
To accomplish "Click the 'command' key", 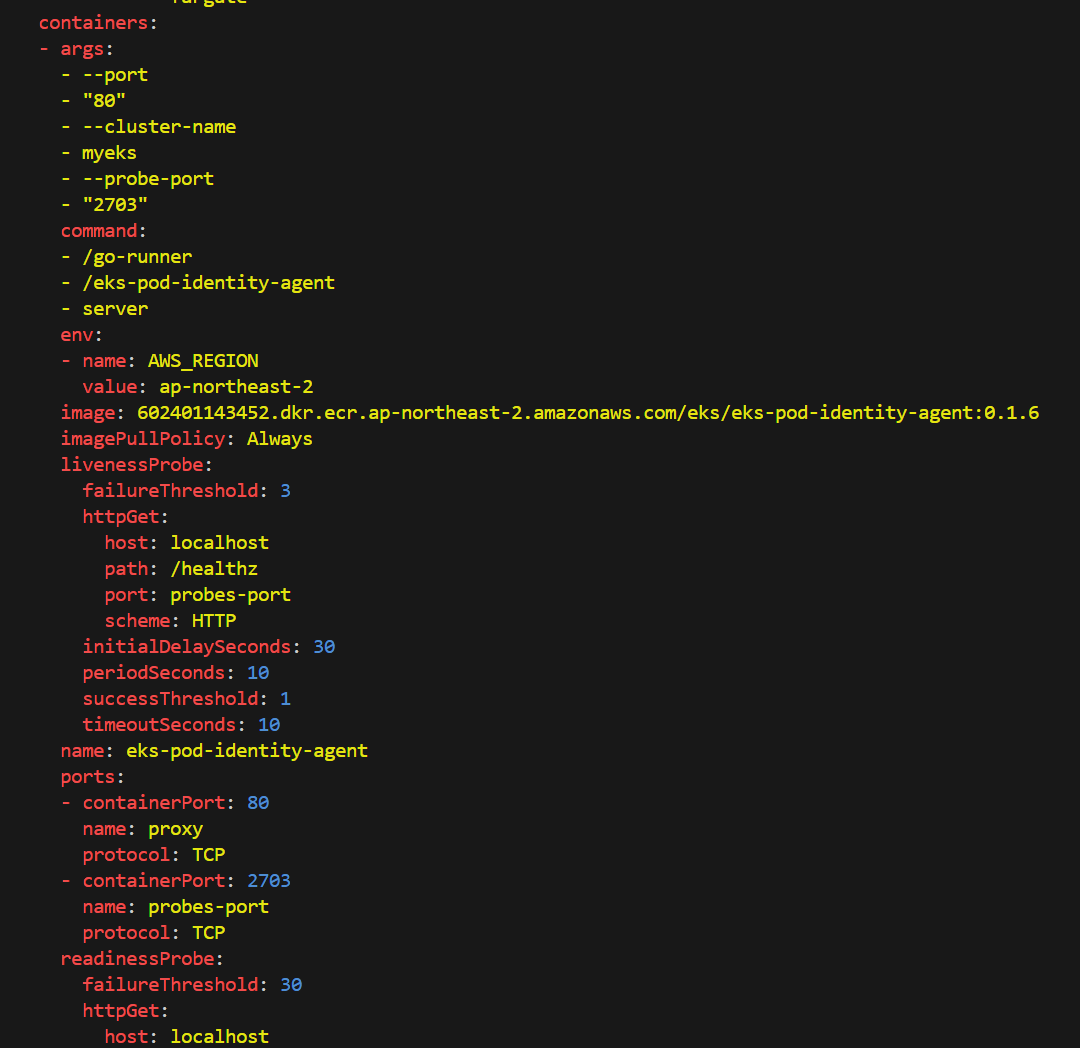I will point(99,231).
